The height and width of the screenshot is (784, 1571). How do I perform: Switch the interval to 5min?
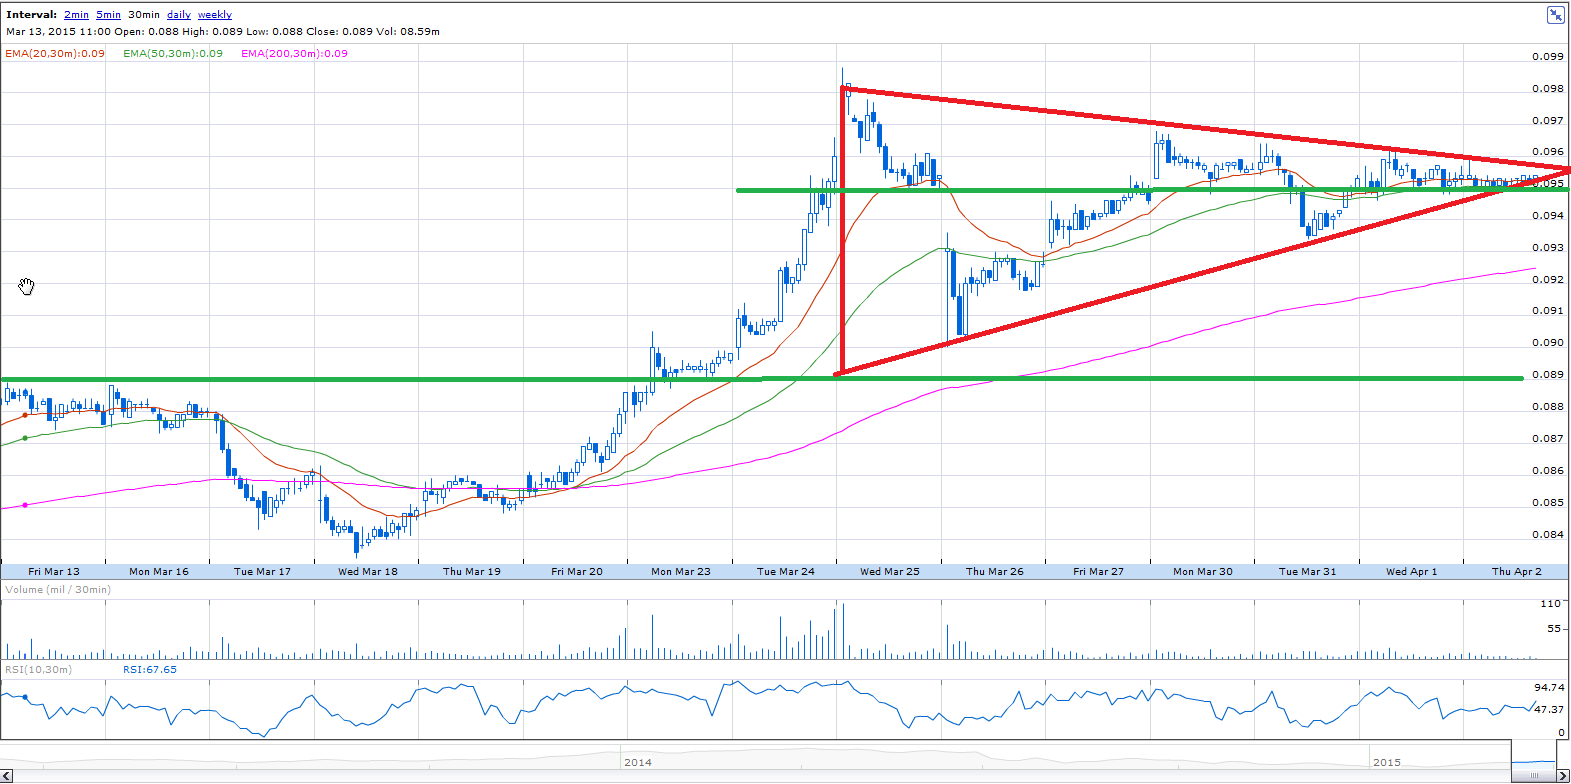[x=108, y=15]
